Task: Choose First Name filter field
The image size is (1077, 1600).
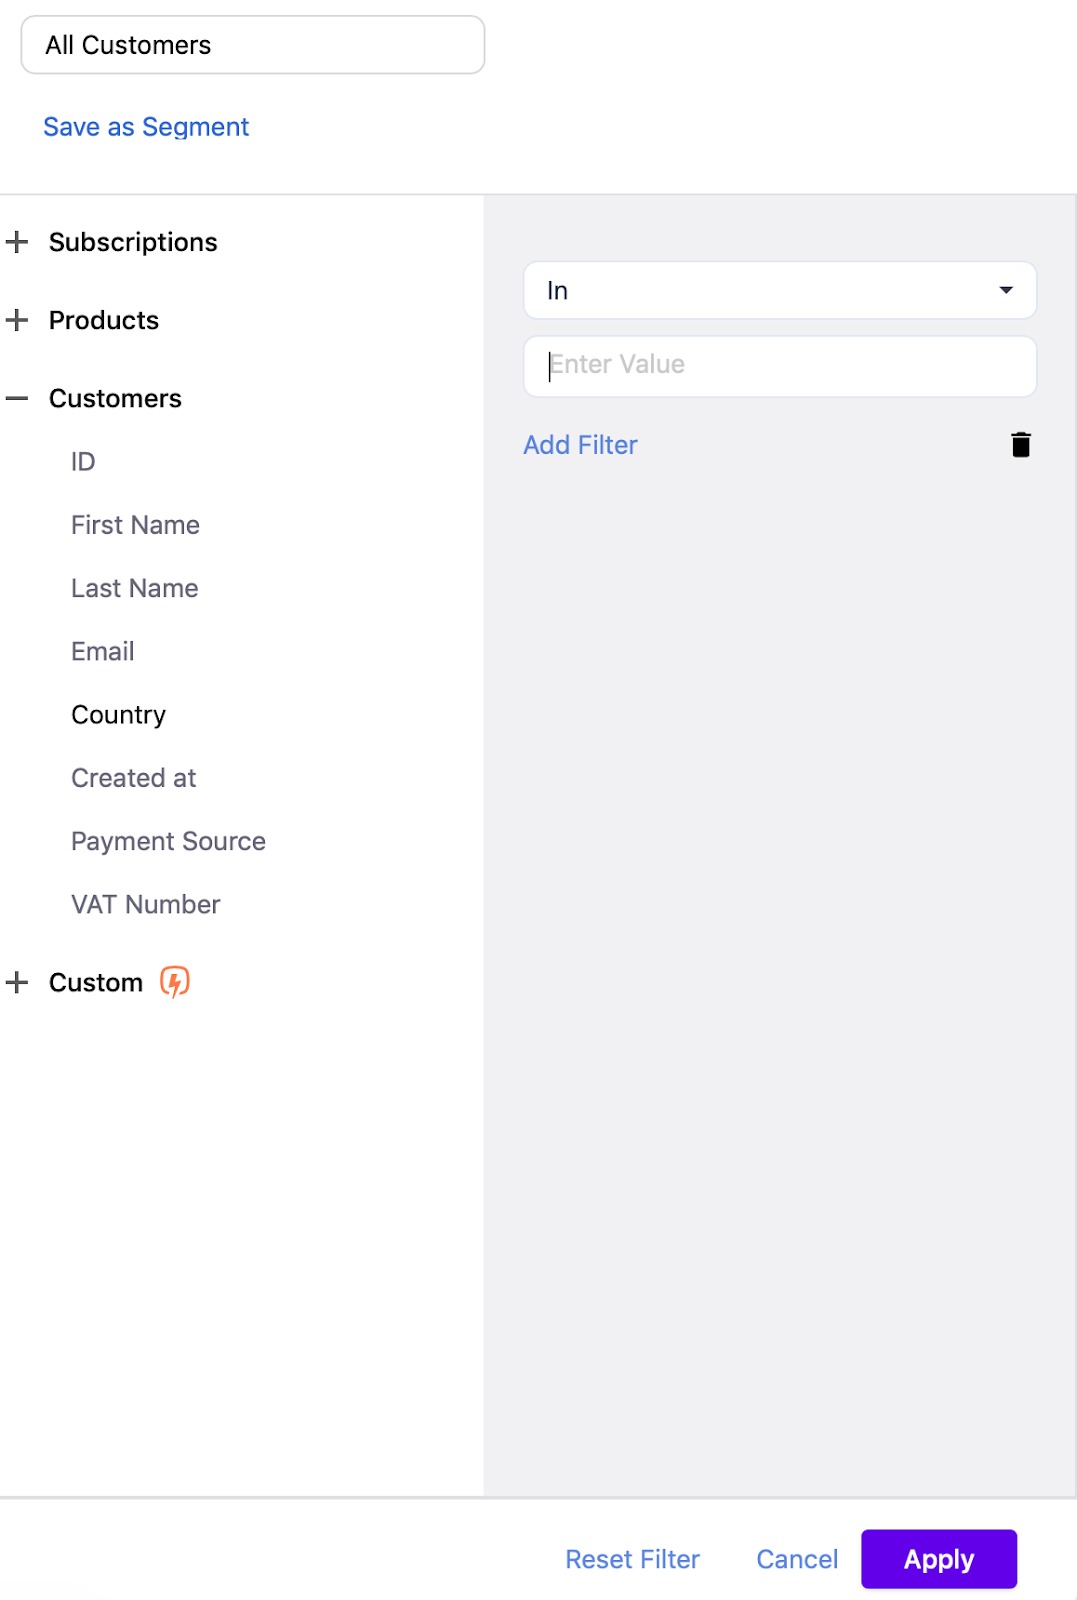Action: [135, 525]
